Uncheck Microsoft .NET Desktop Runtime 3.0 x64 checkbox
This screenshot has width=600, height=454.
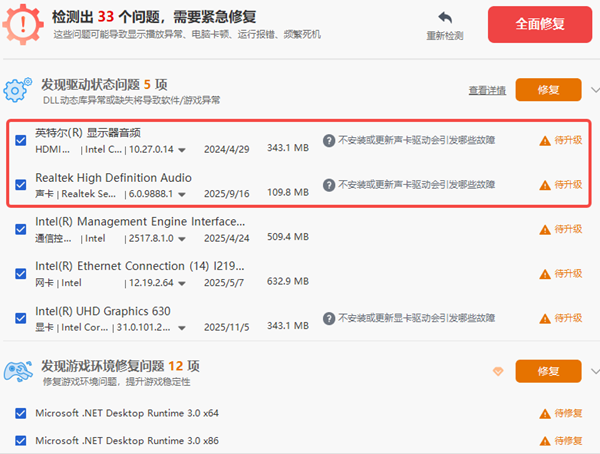21,413
